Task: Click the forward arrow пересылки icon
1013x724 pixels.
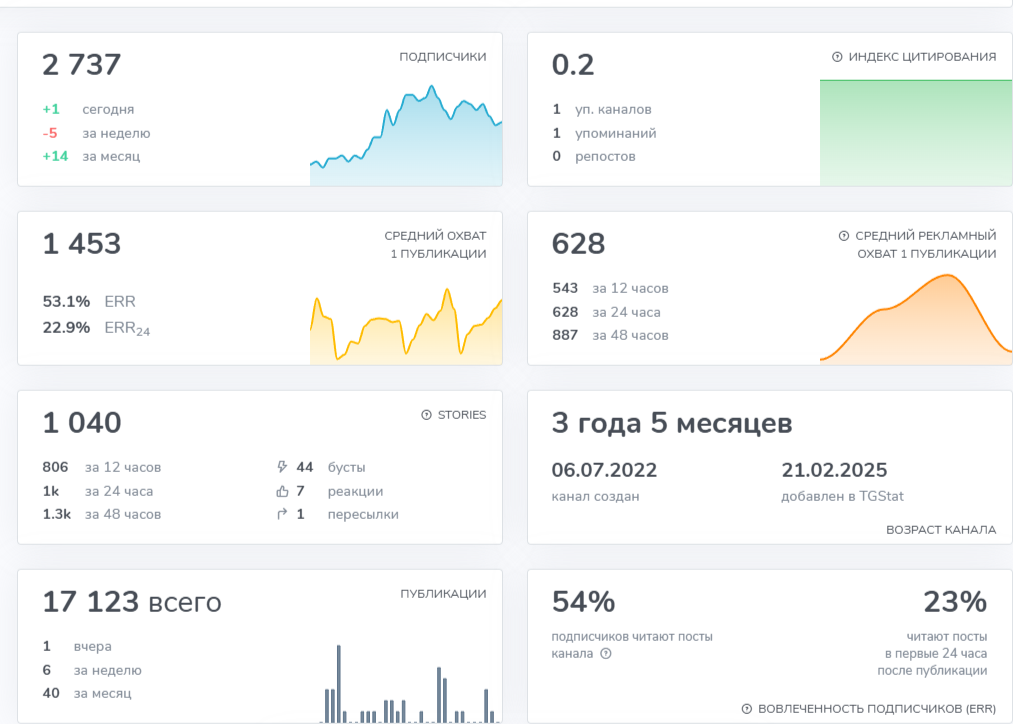Action: pyautogui.click(x=282, y=514)
